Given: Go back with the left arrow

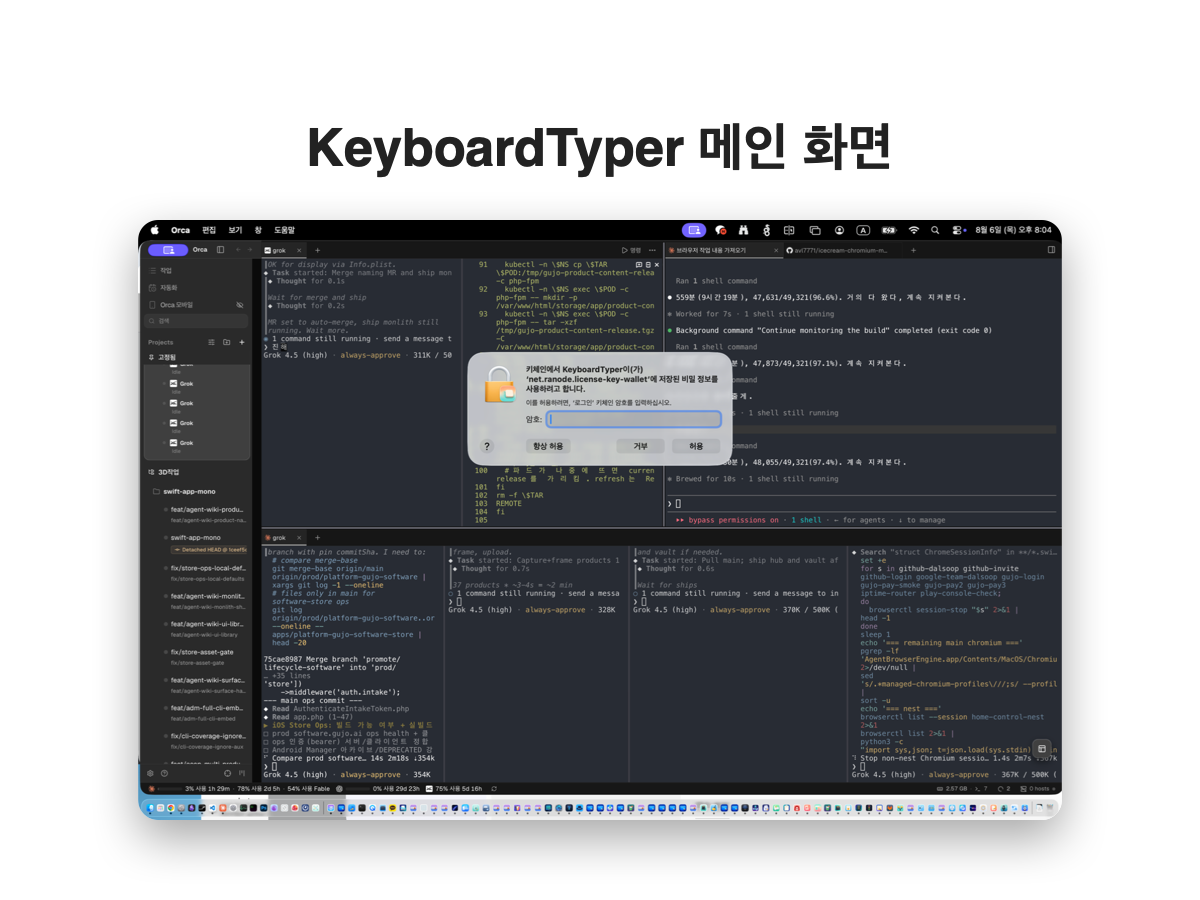Looking at the screenshot, I should [238, 250].
